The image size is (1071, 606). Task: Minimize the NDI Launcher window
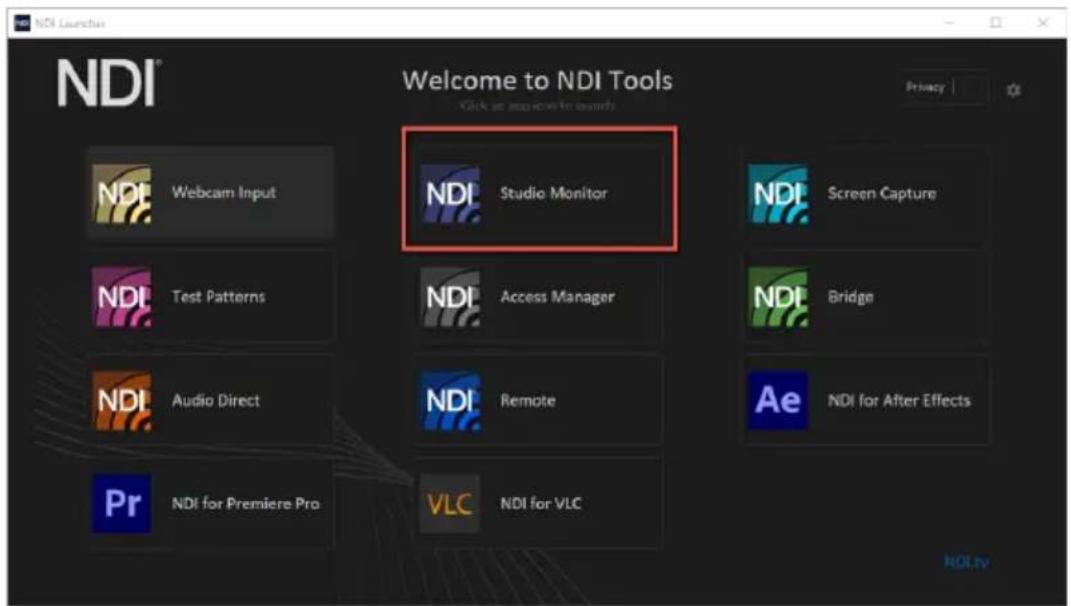pos(949,23)
